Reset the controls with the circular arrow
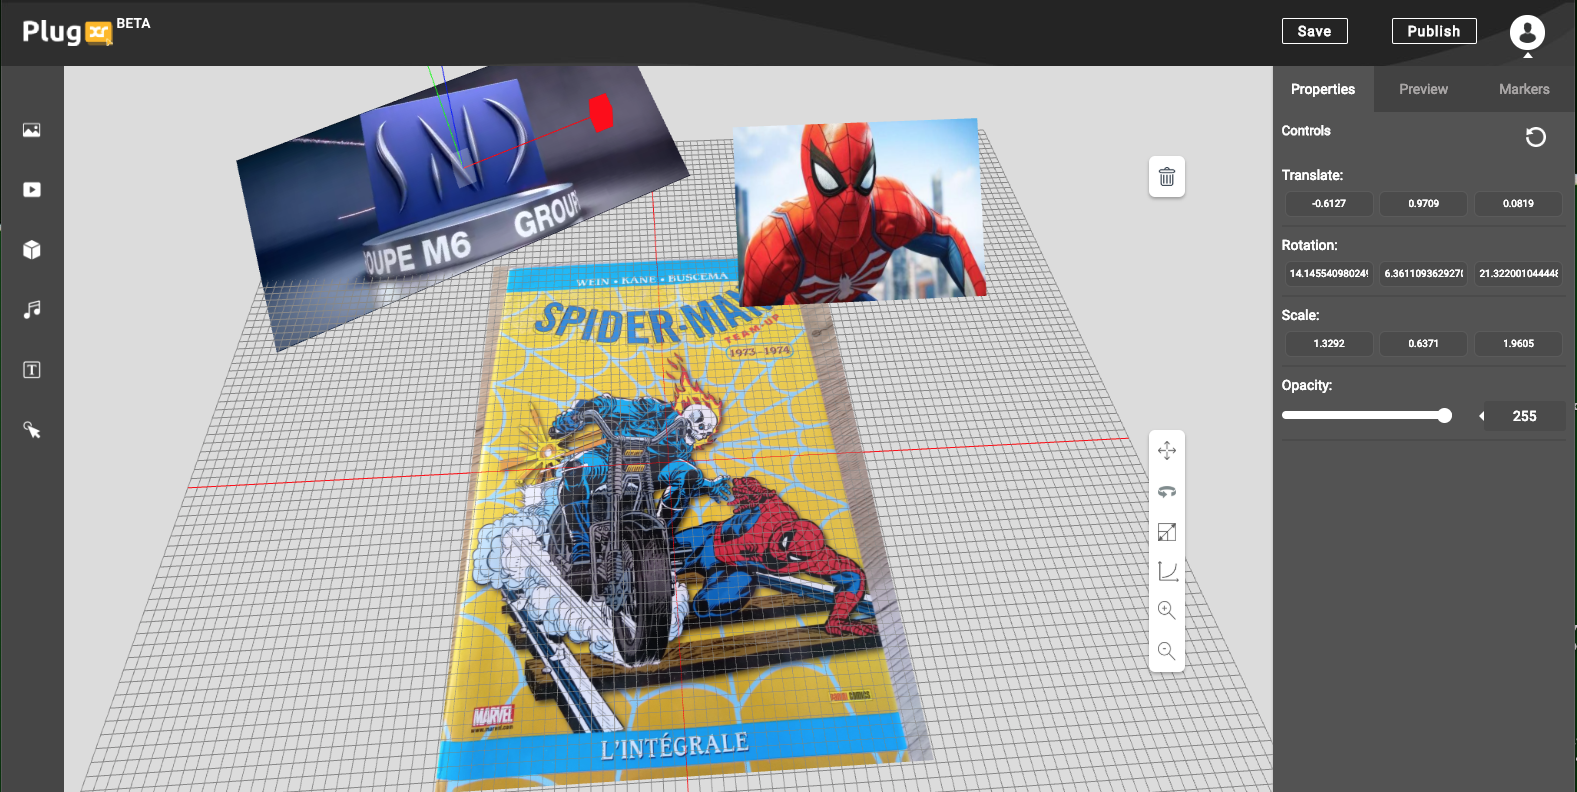This screenshot has height=792, width=1577. pyautogui.click(x=1536, y=137)
